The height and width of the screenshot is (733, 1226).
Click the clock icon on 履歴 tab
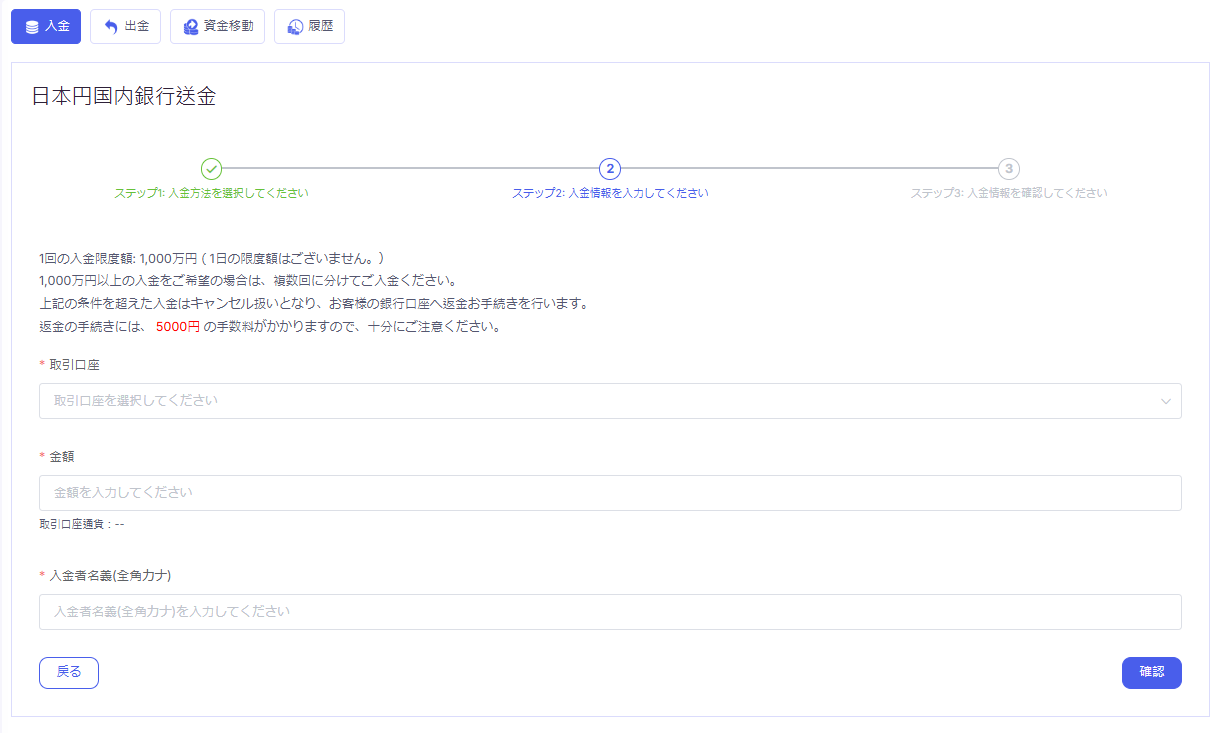click(294, 27)
